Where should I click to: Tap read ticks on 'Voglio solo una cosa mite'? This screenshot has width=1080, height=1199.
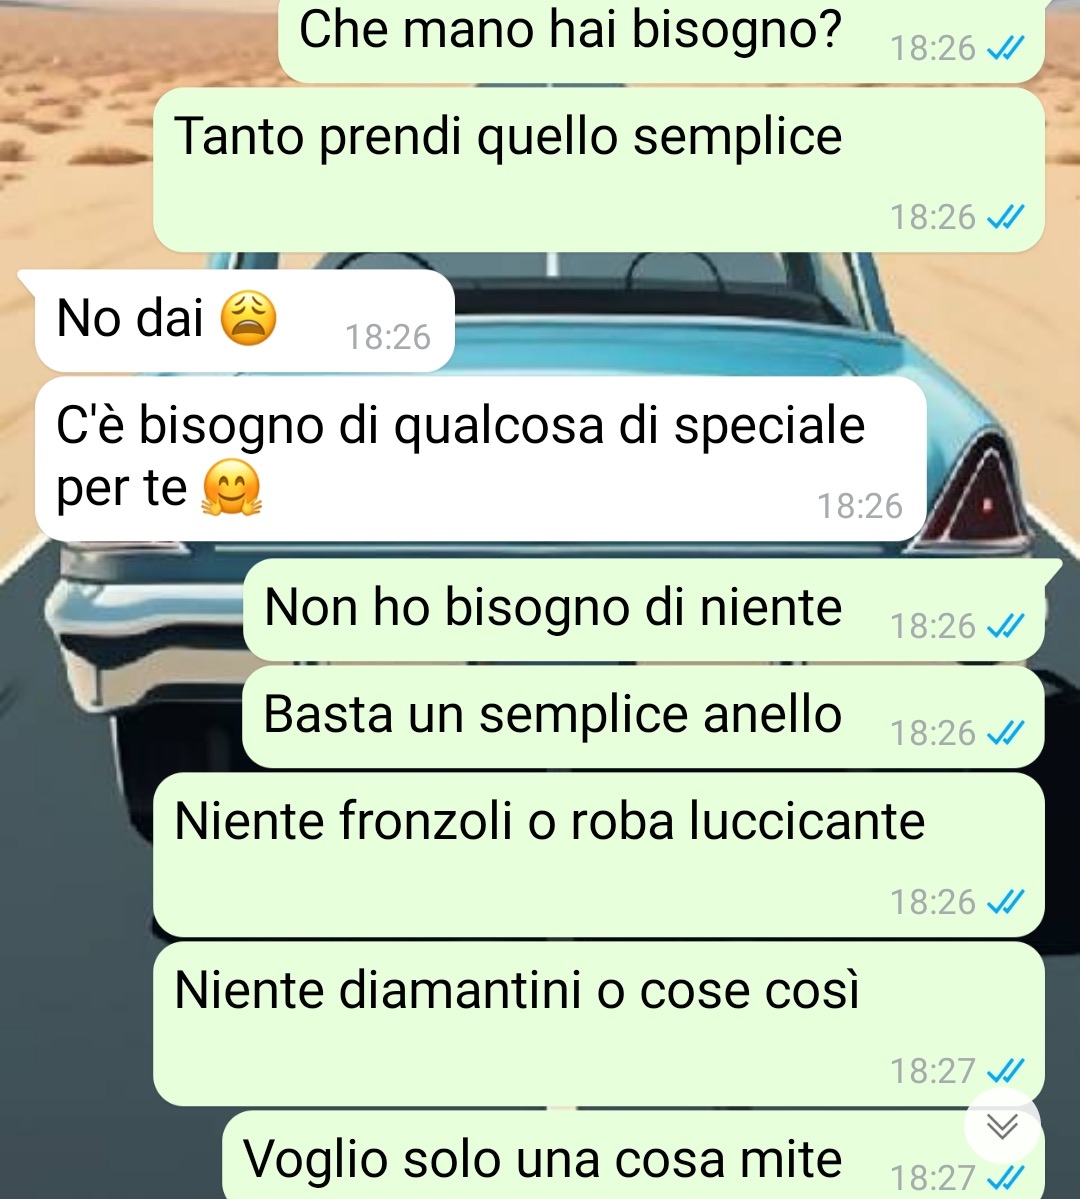tap(1005, 1178)
